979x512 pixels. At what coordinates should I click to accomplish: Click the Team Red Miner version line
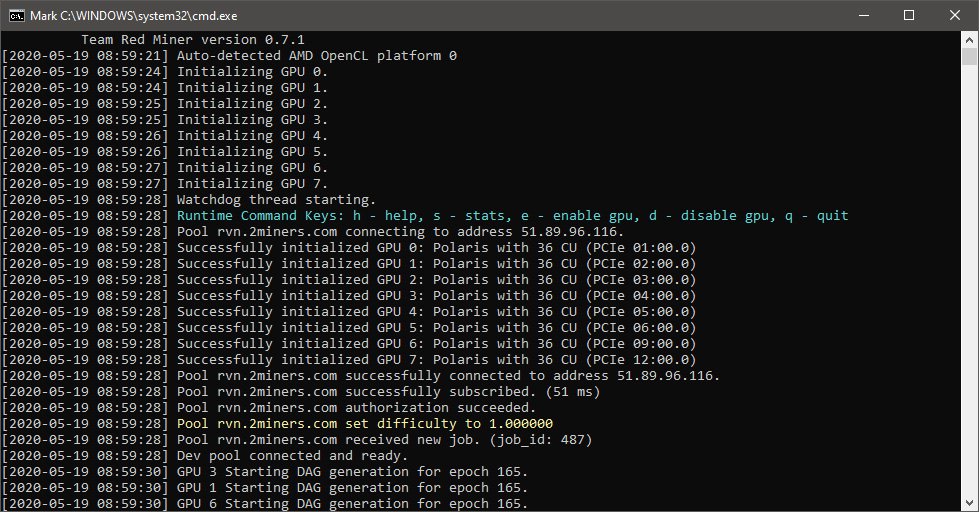click(x=193, y=39)
